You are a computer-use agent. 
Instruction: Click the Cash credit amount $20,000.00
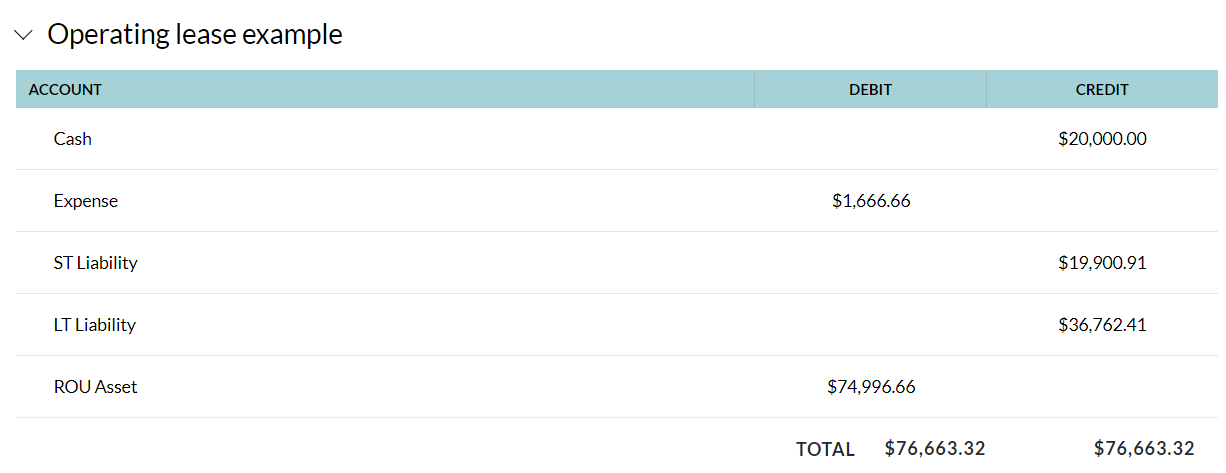click(1102, 139)
